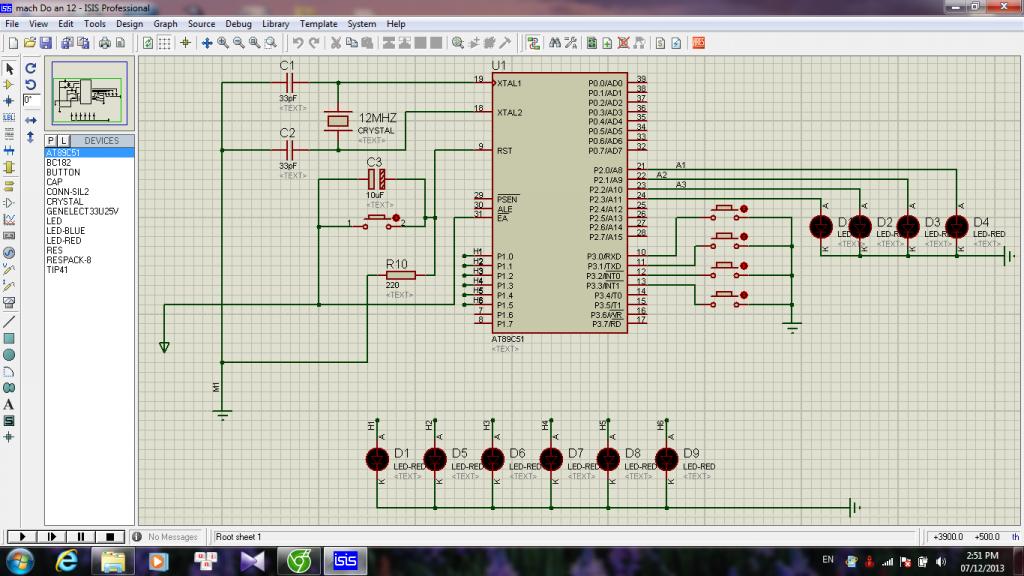The height and width of the screenshot is (576, 1024).
Task: Open the Template menu
Action: pos(319,23)
